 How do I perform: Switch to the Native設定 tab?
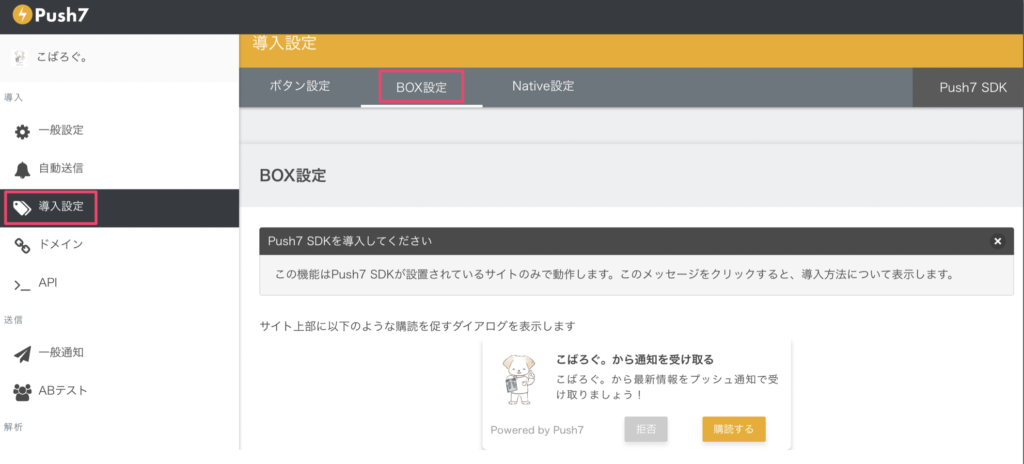pos(543,86)
